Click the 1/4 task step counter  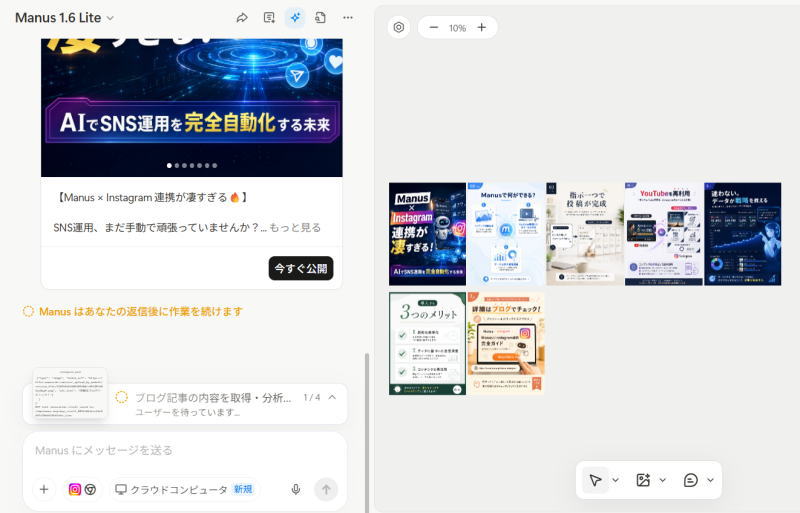tap(312, 397)
